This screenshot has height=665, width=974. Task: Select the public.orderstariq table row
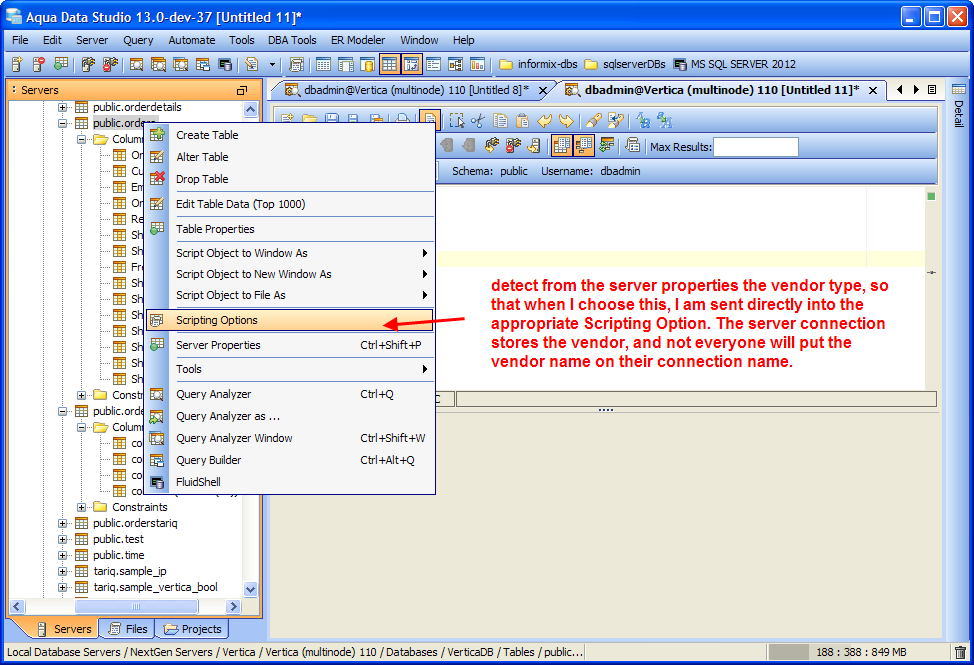pyautogui.click(x=135, y=523)
